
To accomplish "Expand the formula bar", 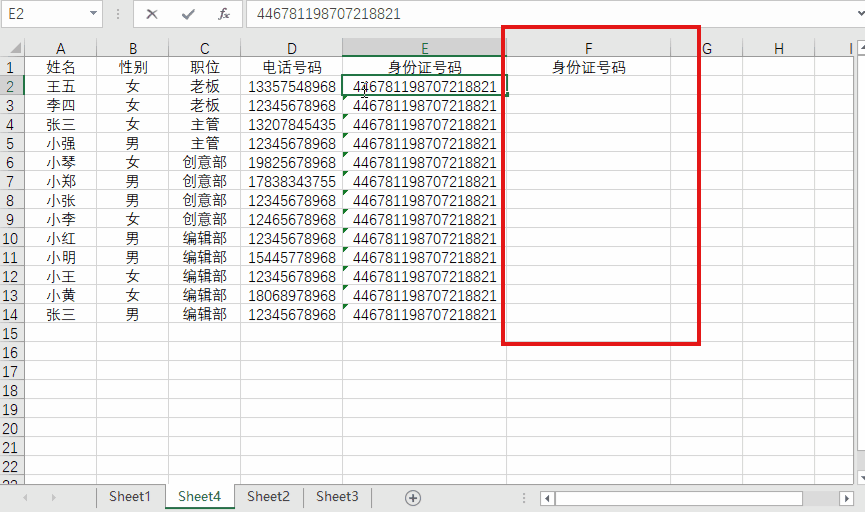I will pyautogui.click(x=861, y=14).
